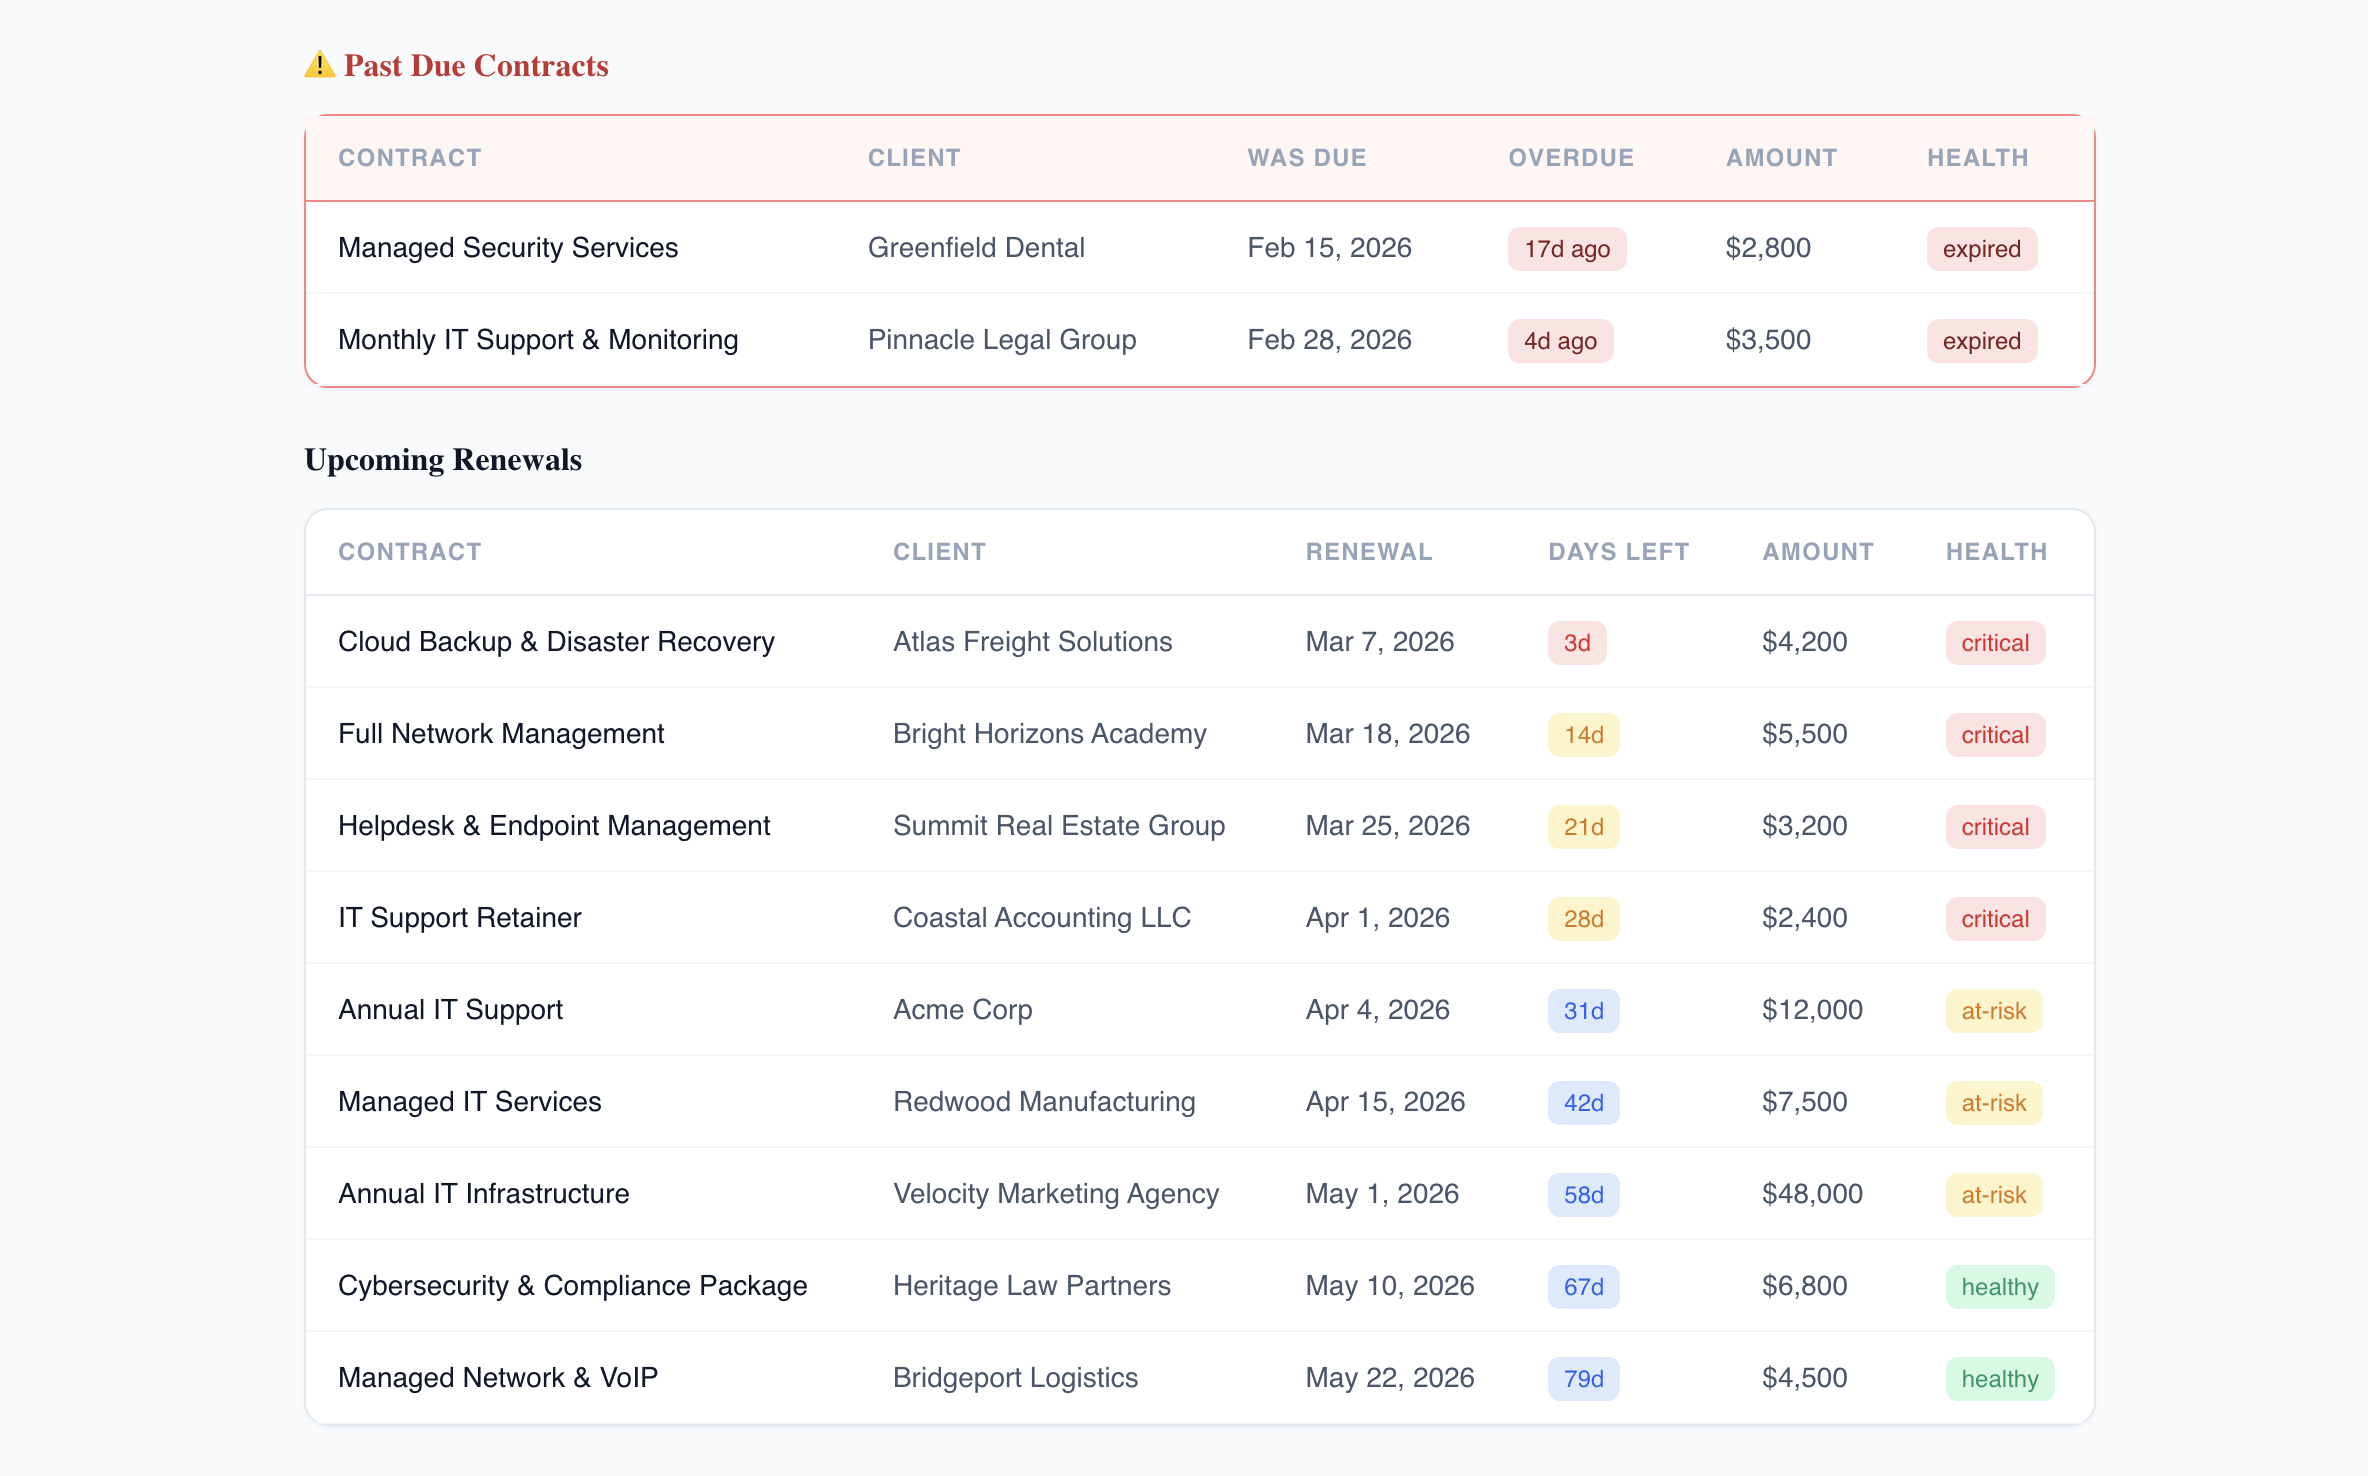Screen dimensions: 2368x1476
Task: Click the 17d ago overdue badge
Action: (x=1566, y=249)
